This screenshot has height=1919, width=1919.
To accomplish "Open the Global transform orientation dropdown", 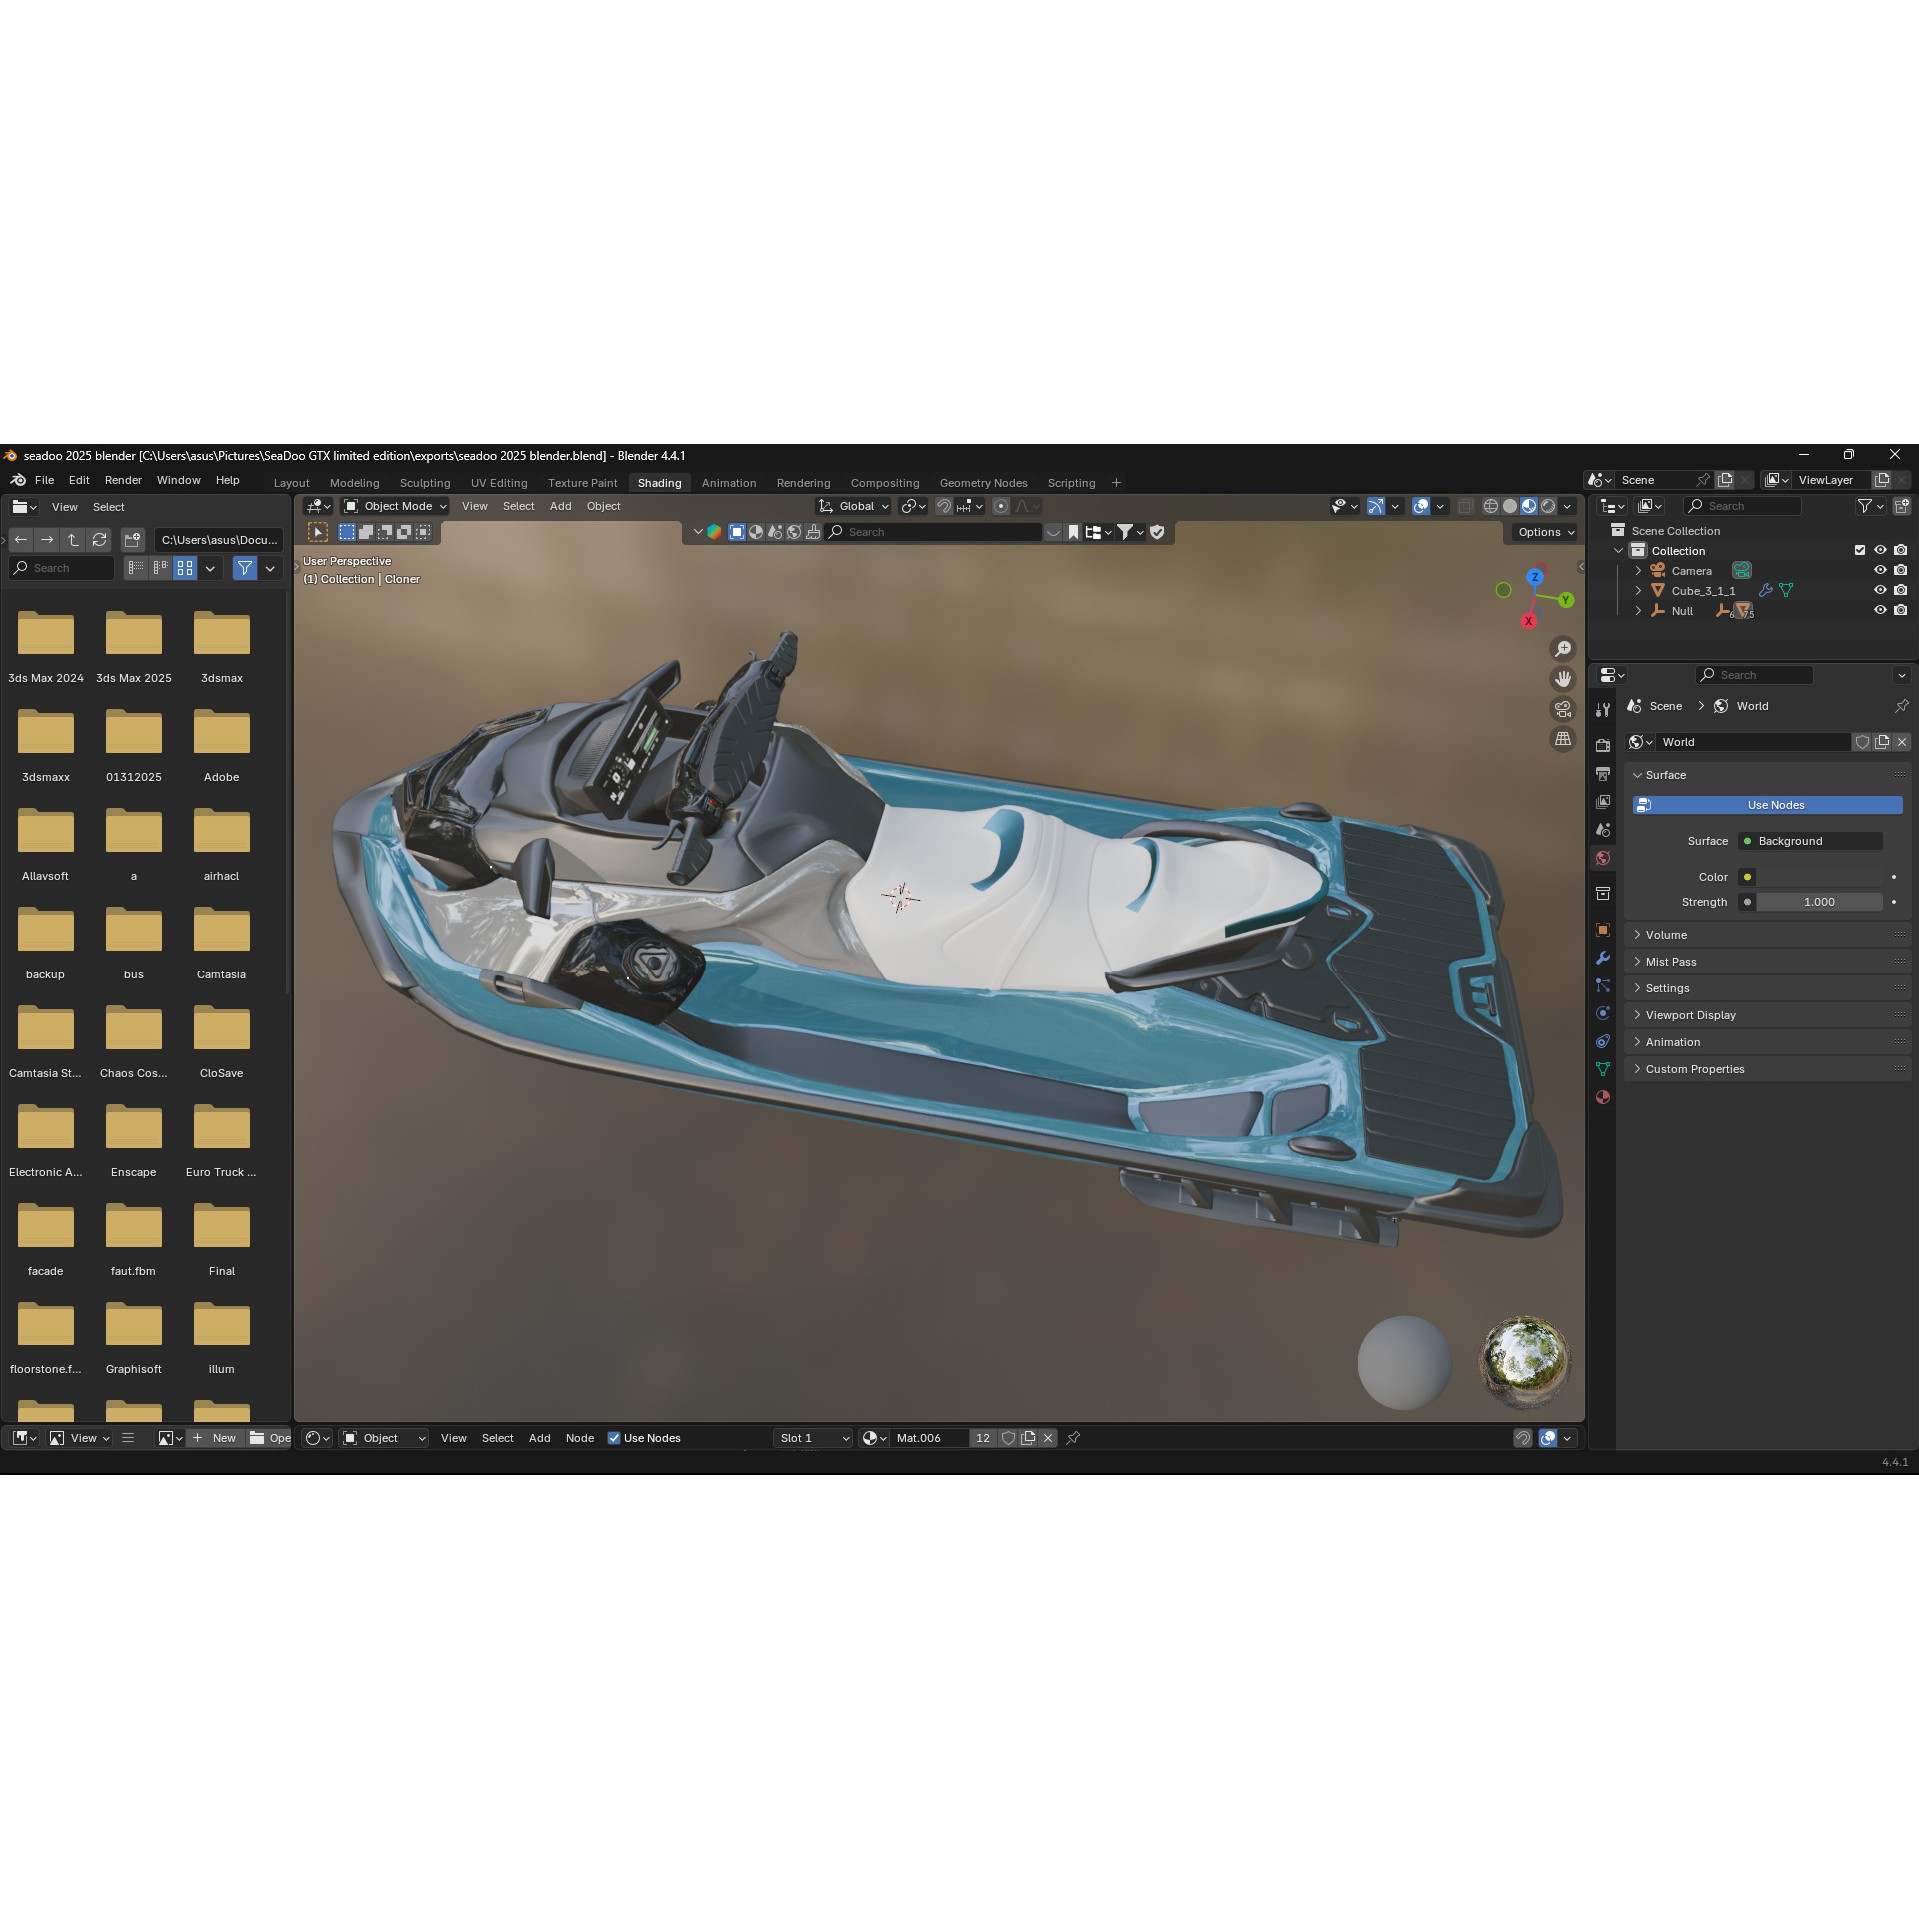I will coord(853,506).
